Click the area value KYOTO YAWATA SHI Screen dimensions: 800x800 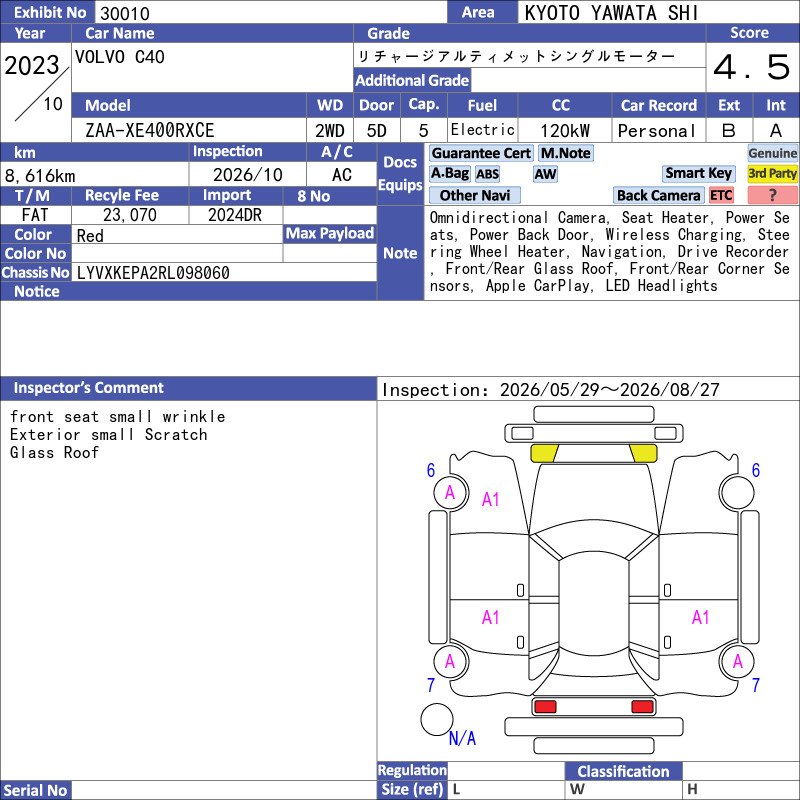coord(611,13)
